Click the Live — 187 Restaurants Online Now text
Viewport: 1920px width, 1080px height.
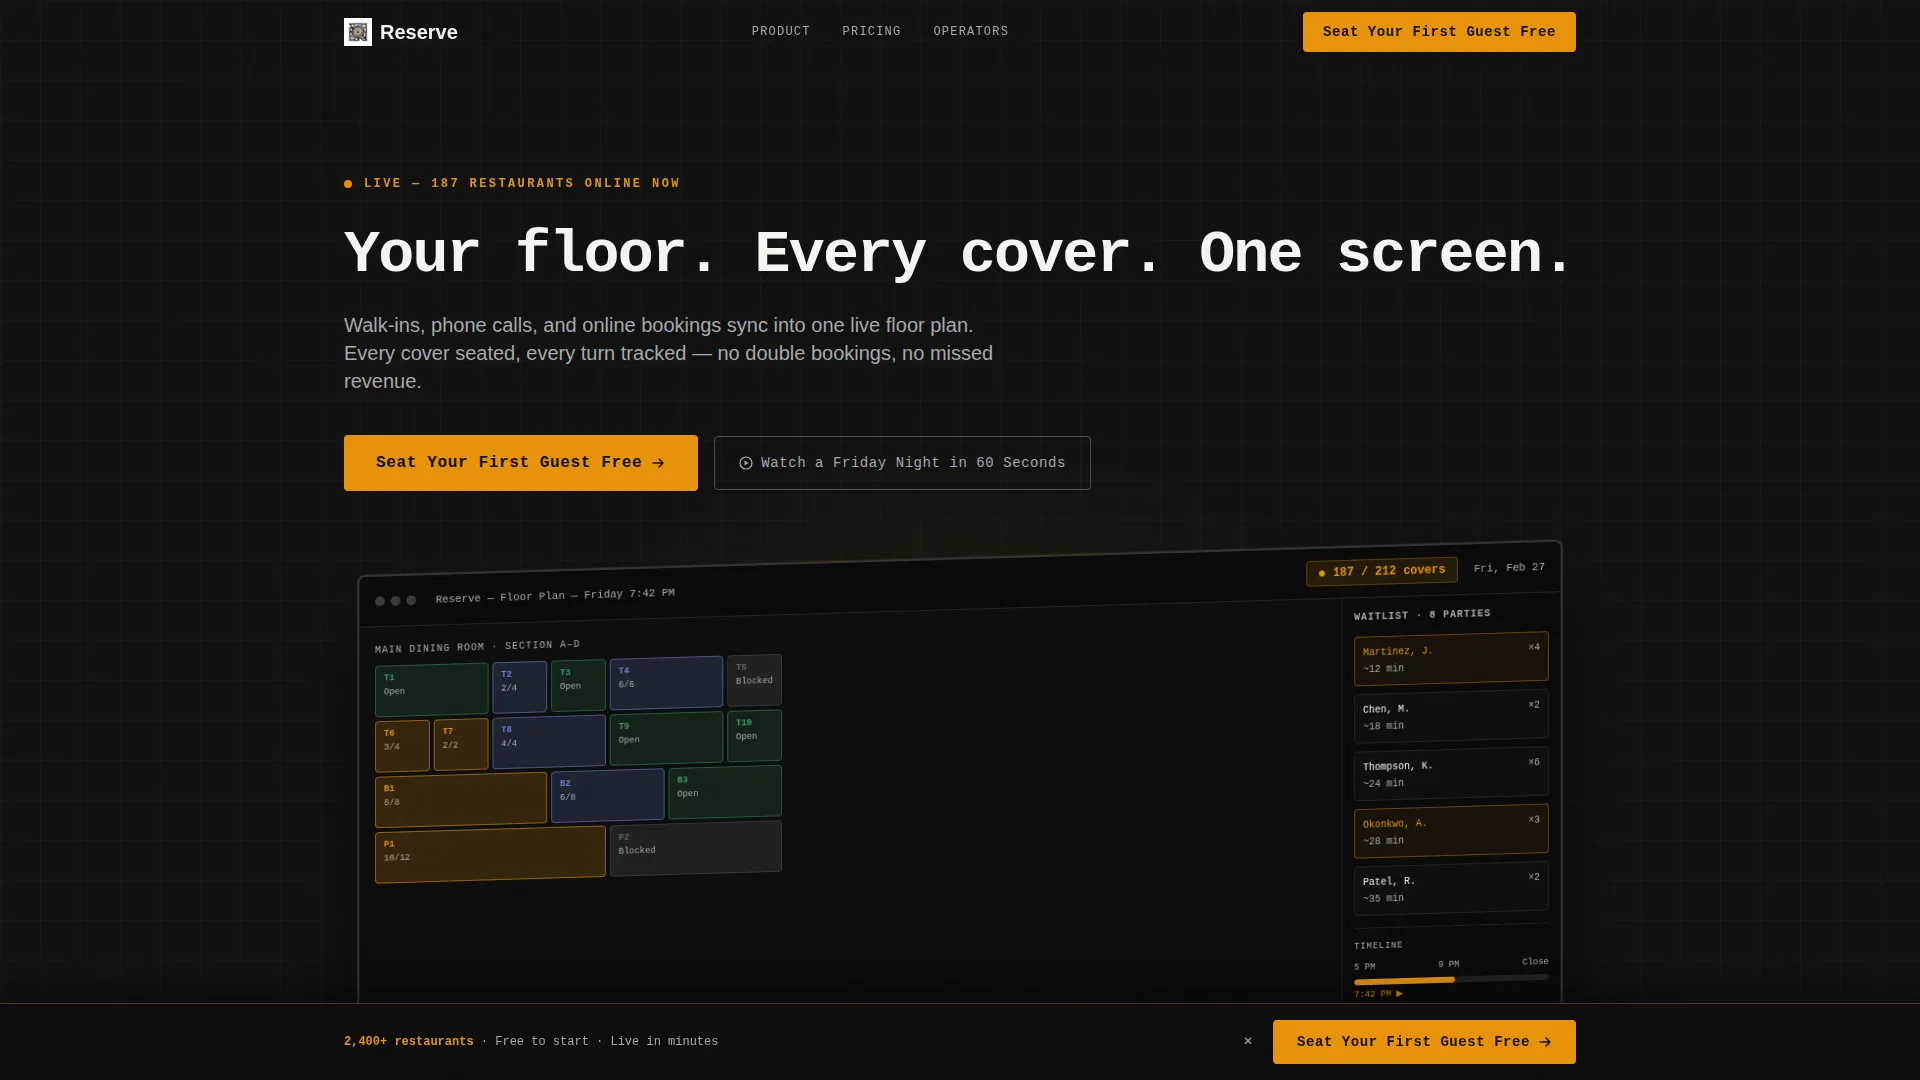tap(522, 184)
